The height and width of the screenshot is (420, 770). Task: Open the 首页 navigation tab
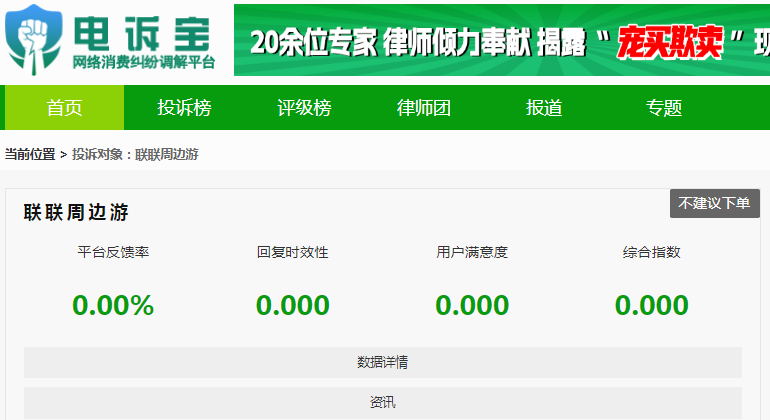[64, 108]
